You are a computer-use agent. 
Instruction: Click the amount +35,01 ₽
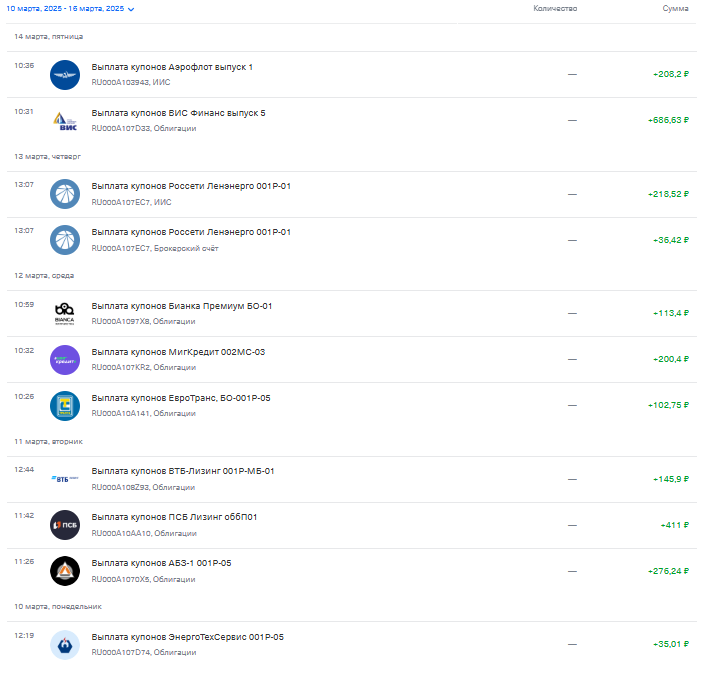tap(671, 644)
